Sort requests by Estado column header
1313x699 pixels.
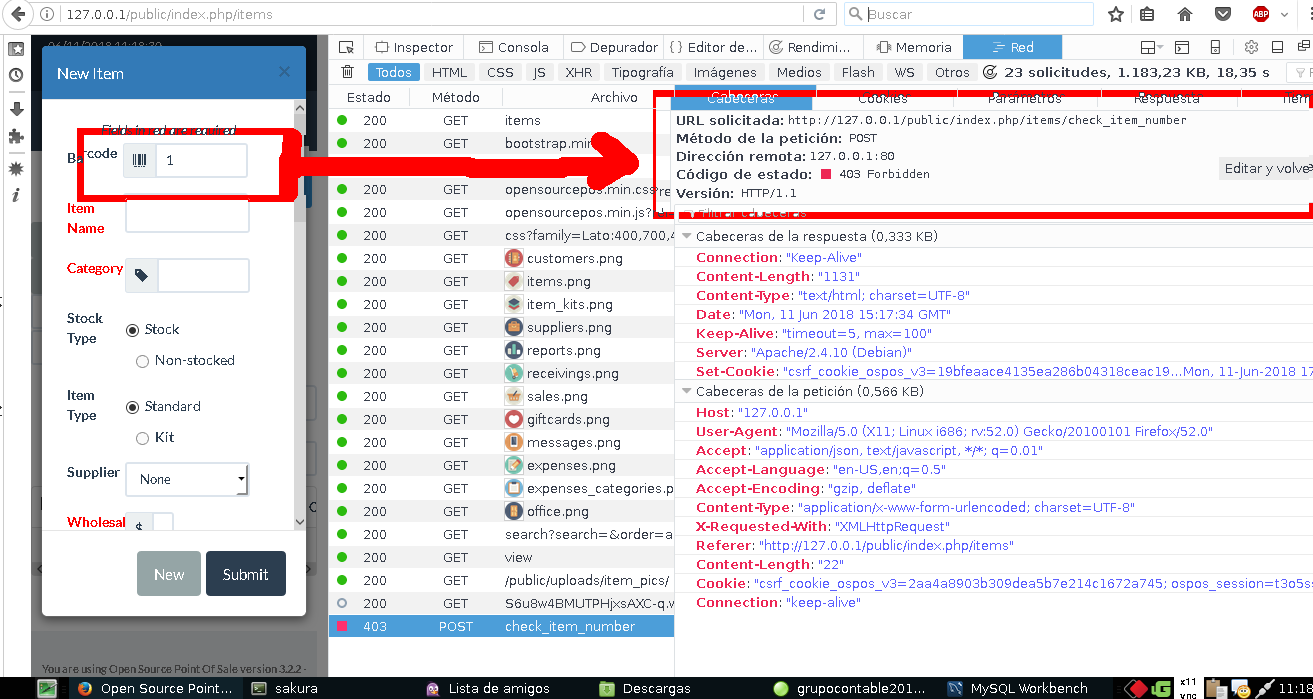[x=369, y=97]
